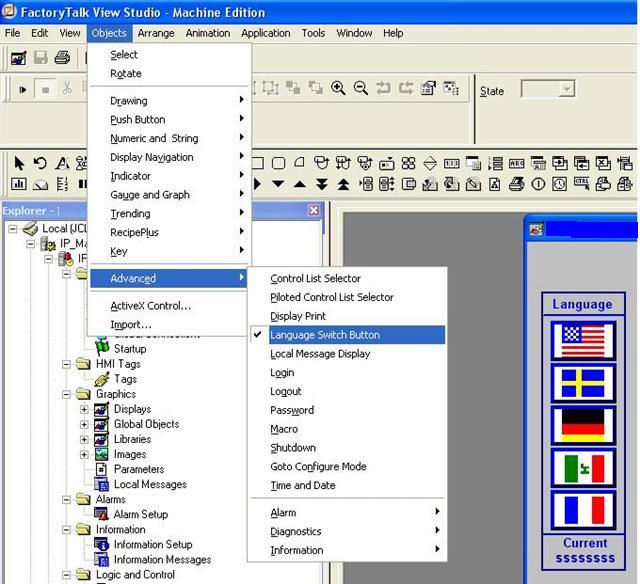Viewport: 640px width, 584px height.
Task: Click the German flag language button
Action: point(583,426)
